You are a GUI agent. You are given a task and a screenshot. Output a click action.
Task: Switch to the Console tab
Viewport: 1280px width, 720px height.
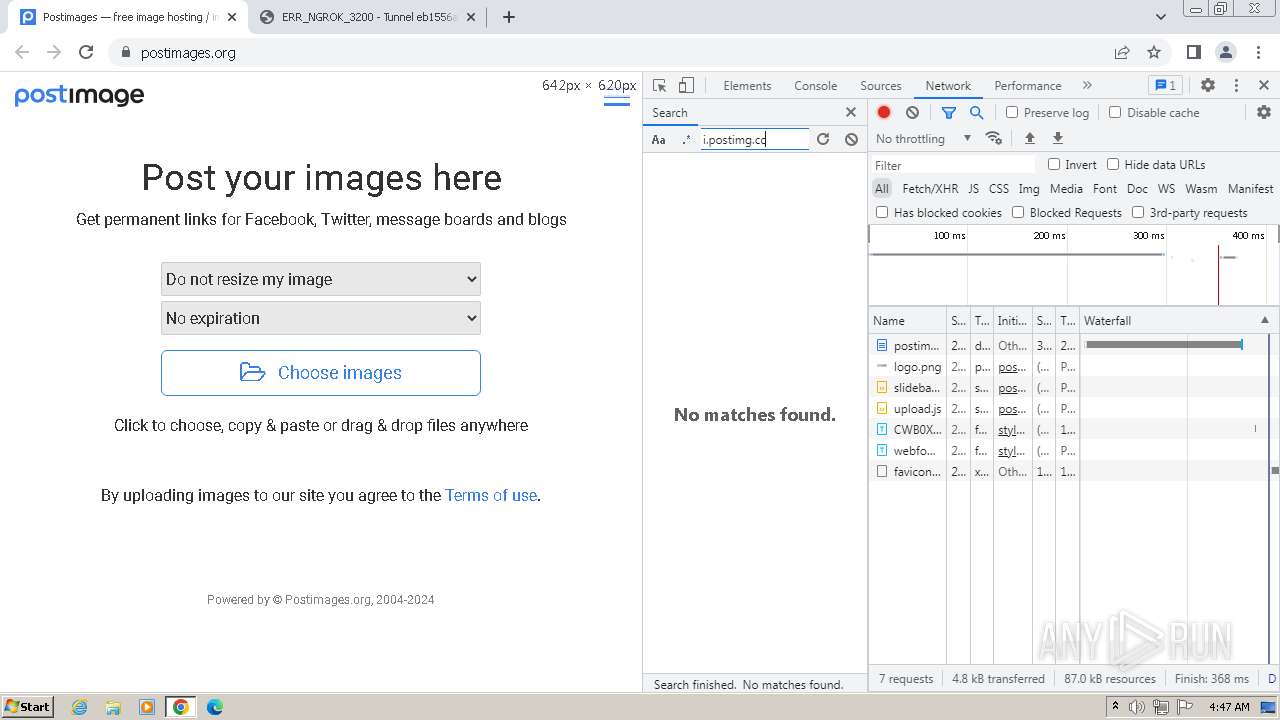coord(815,86)
